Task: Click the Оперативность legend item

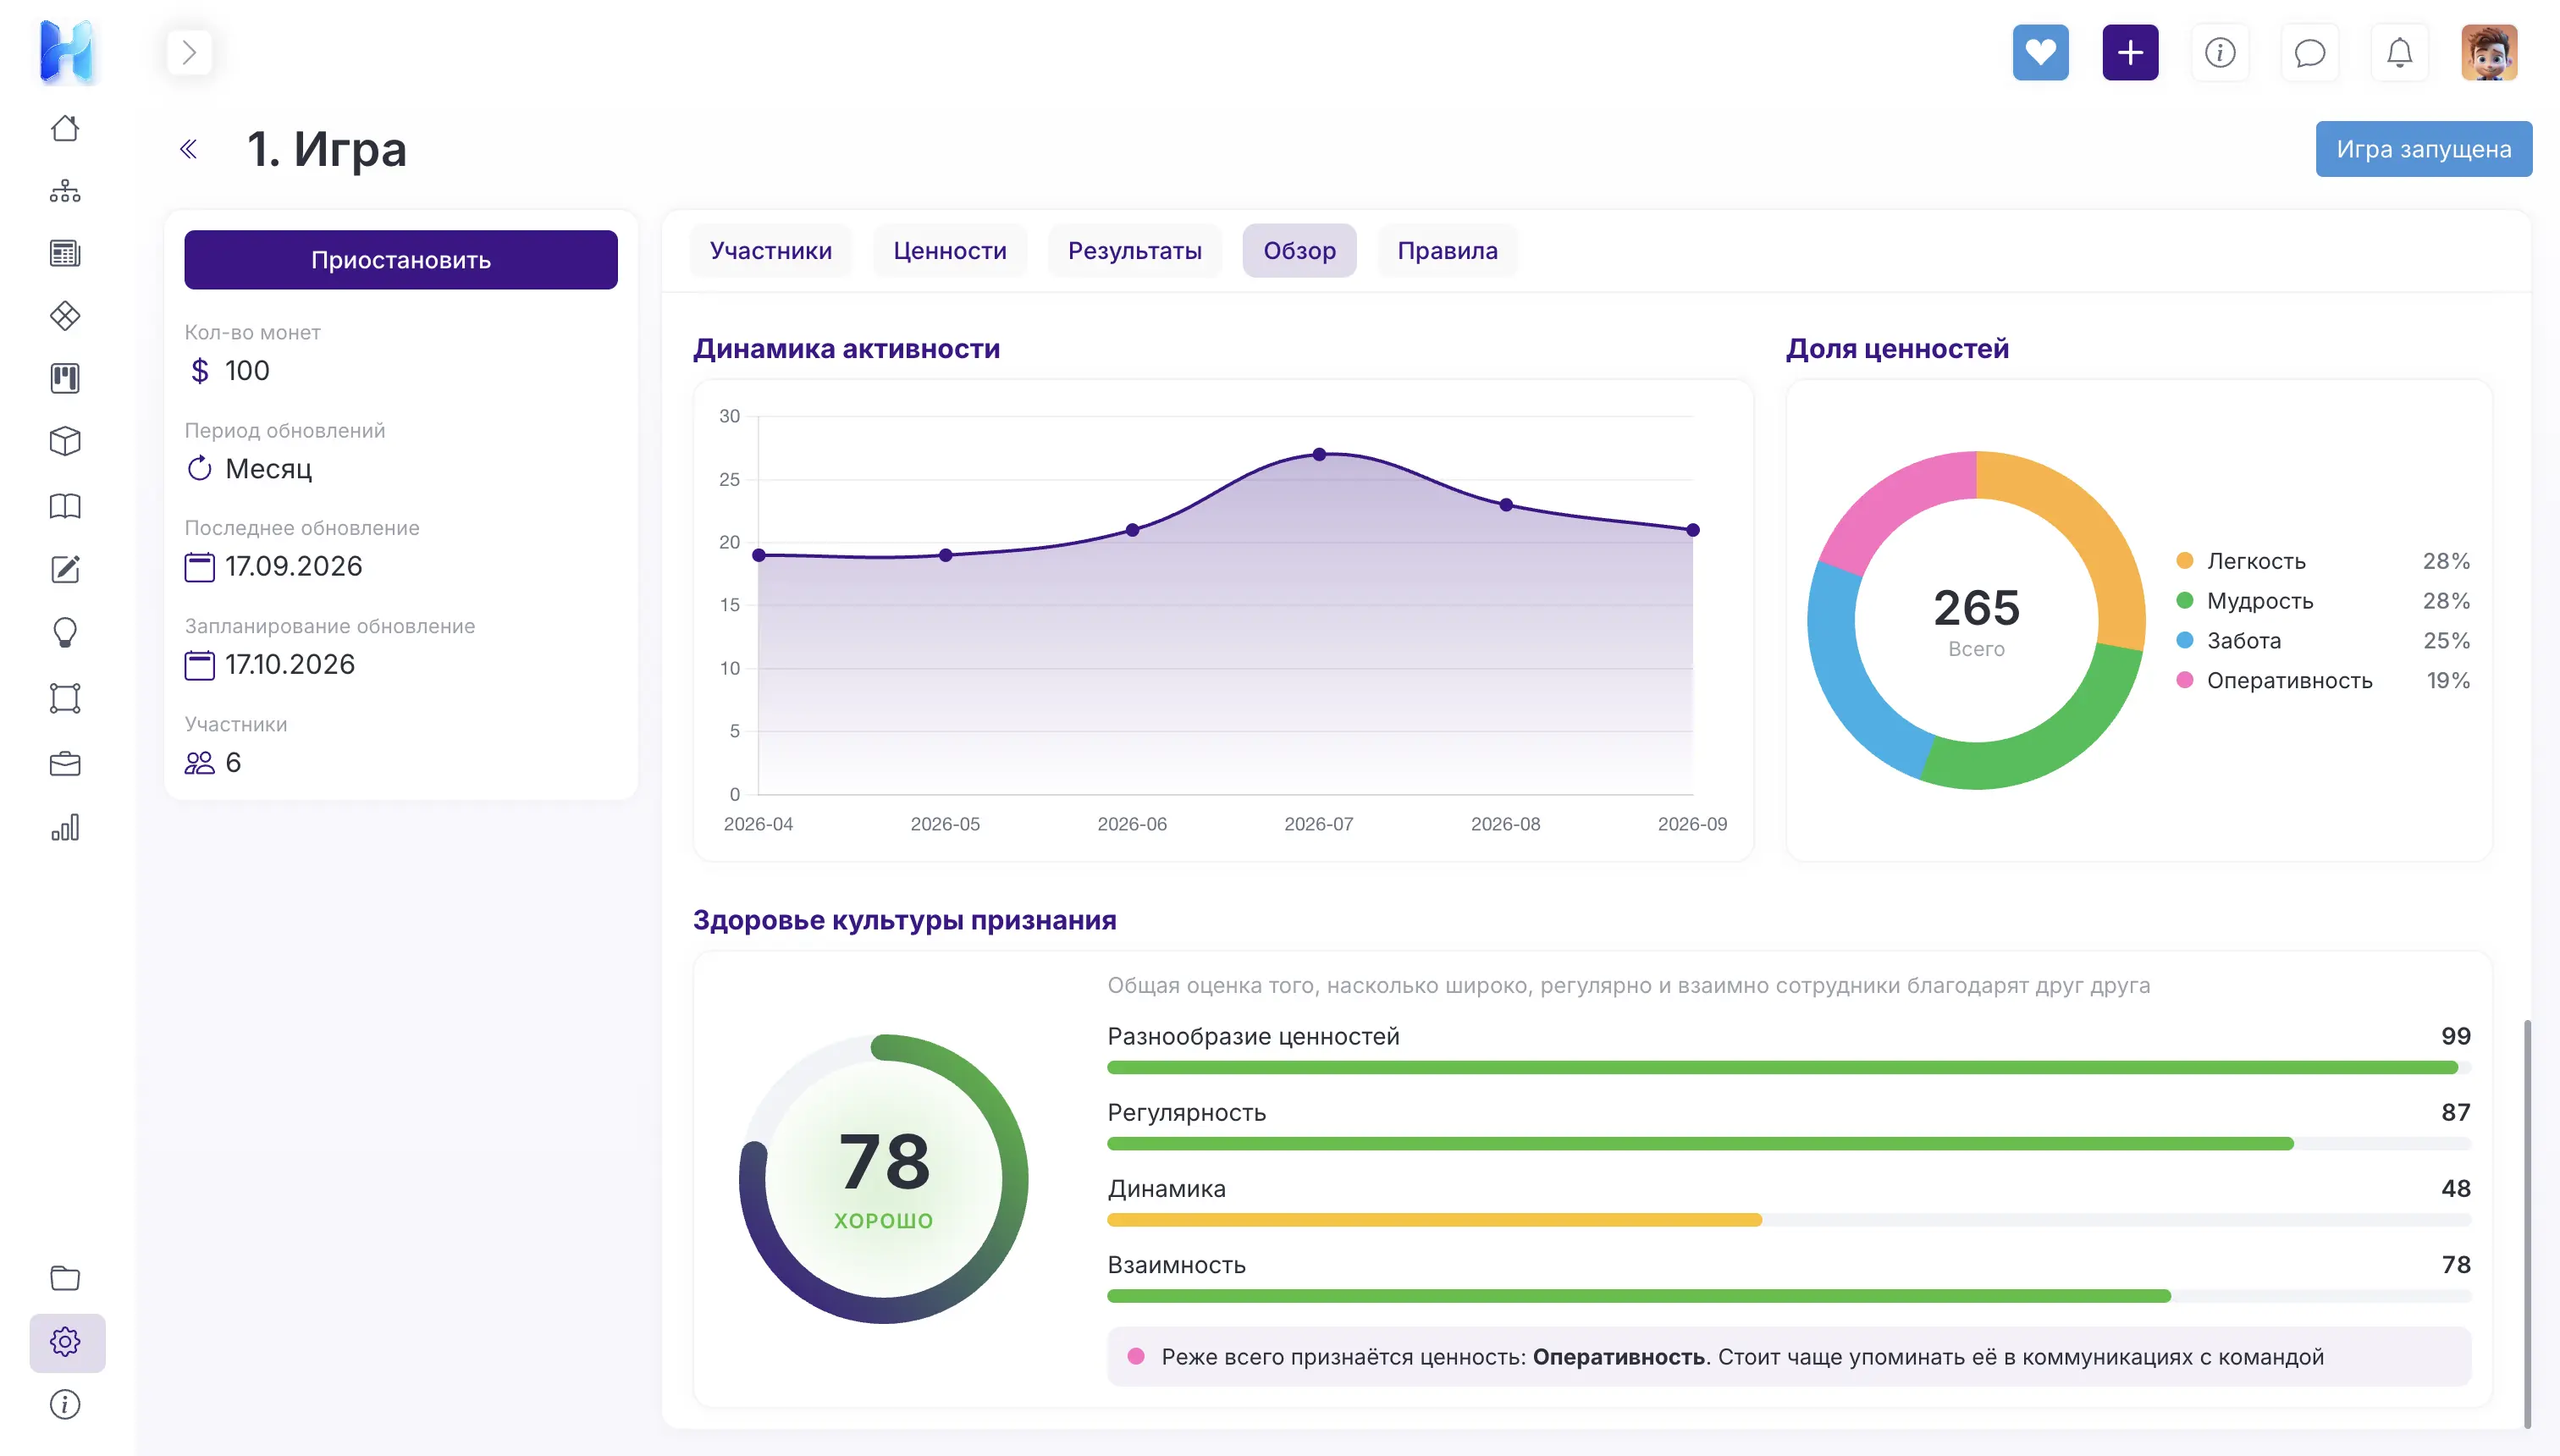Action: pos(2322,680)
